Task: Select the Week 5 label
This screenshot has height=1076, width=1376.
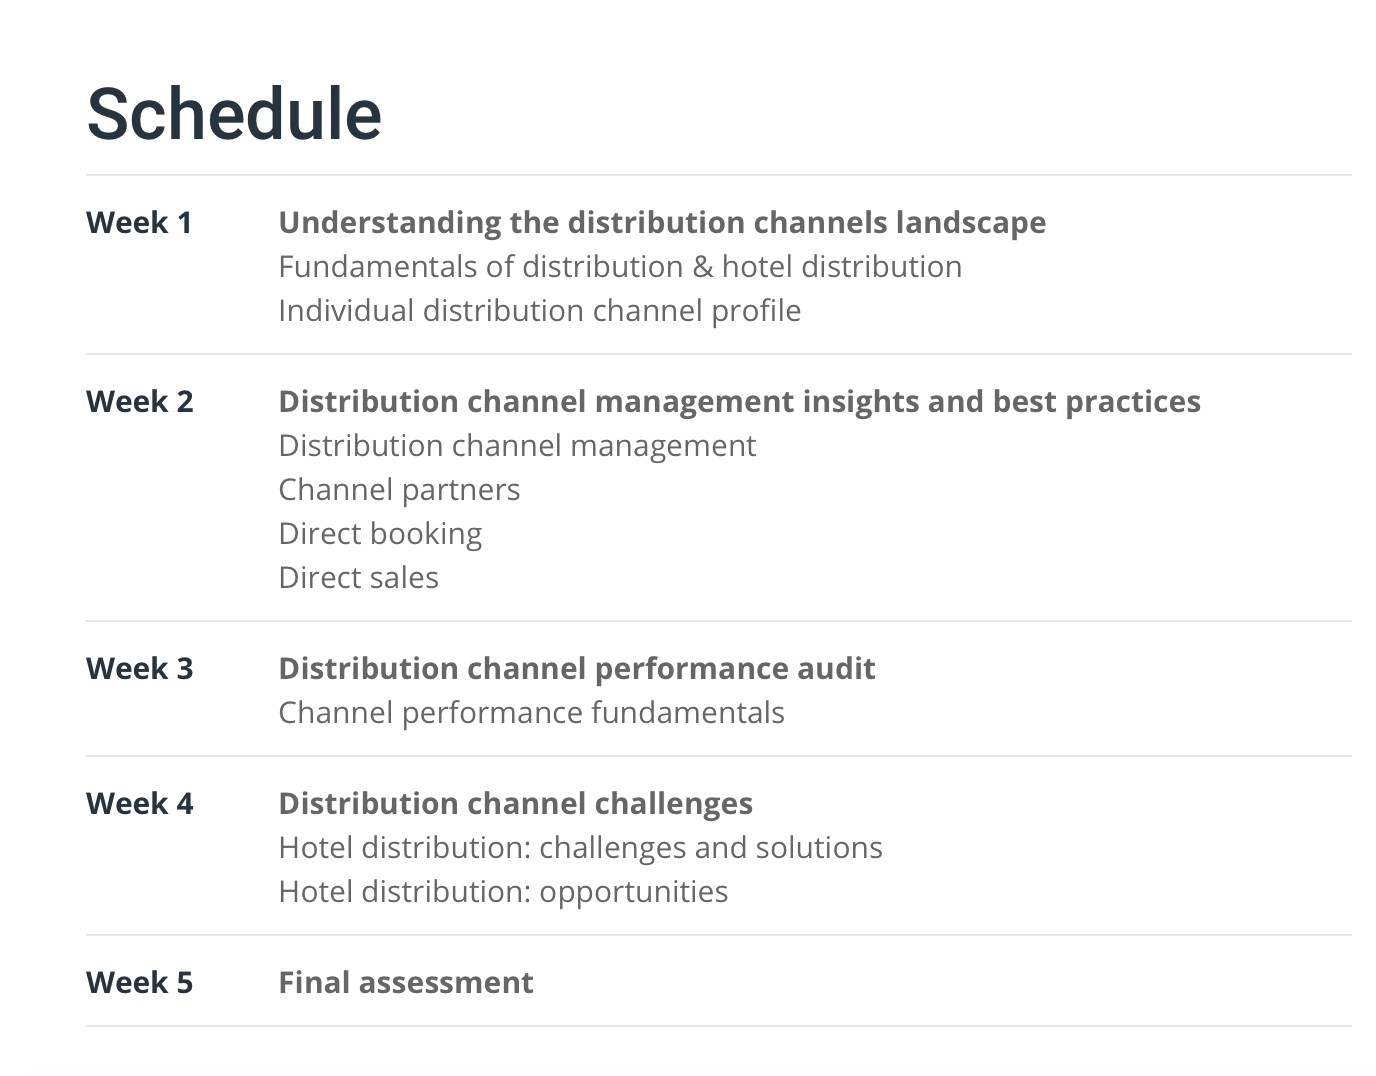Action: pyautogui.click(x=139, y=983)
